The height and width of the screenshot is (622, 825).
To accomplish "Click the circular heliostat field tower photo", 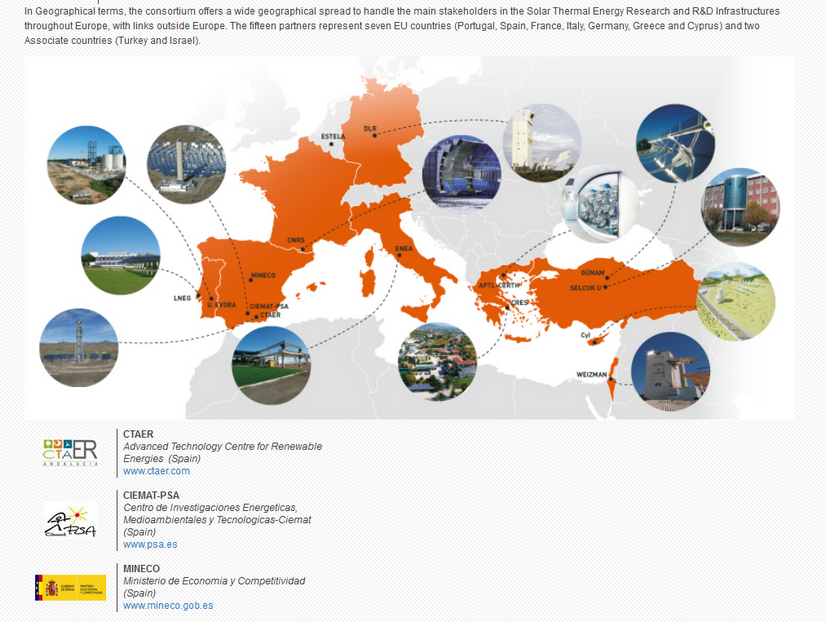I will pos(186,164).
